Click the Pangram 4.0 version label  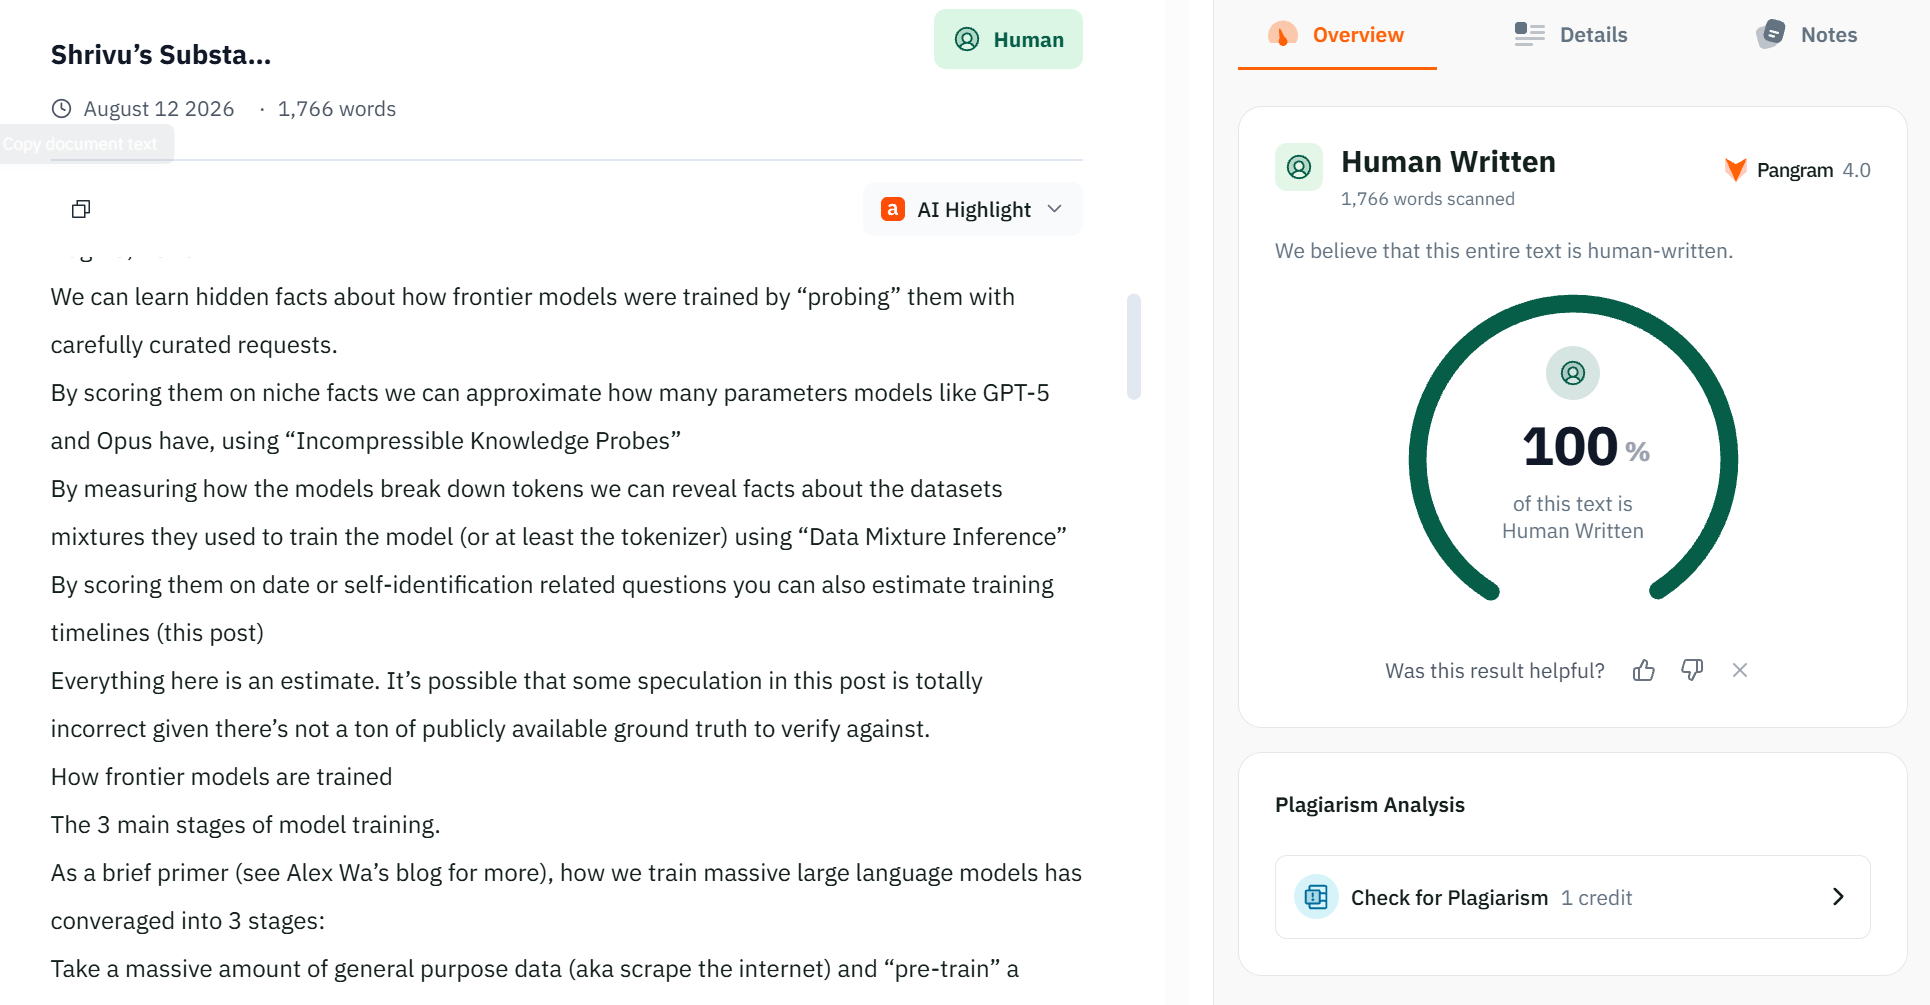coord(1856,170)
